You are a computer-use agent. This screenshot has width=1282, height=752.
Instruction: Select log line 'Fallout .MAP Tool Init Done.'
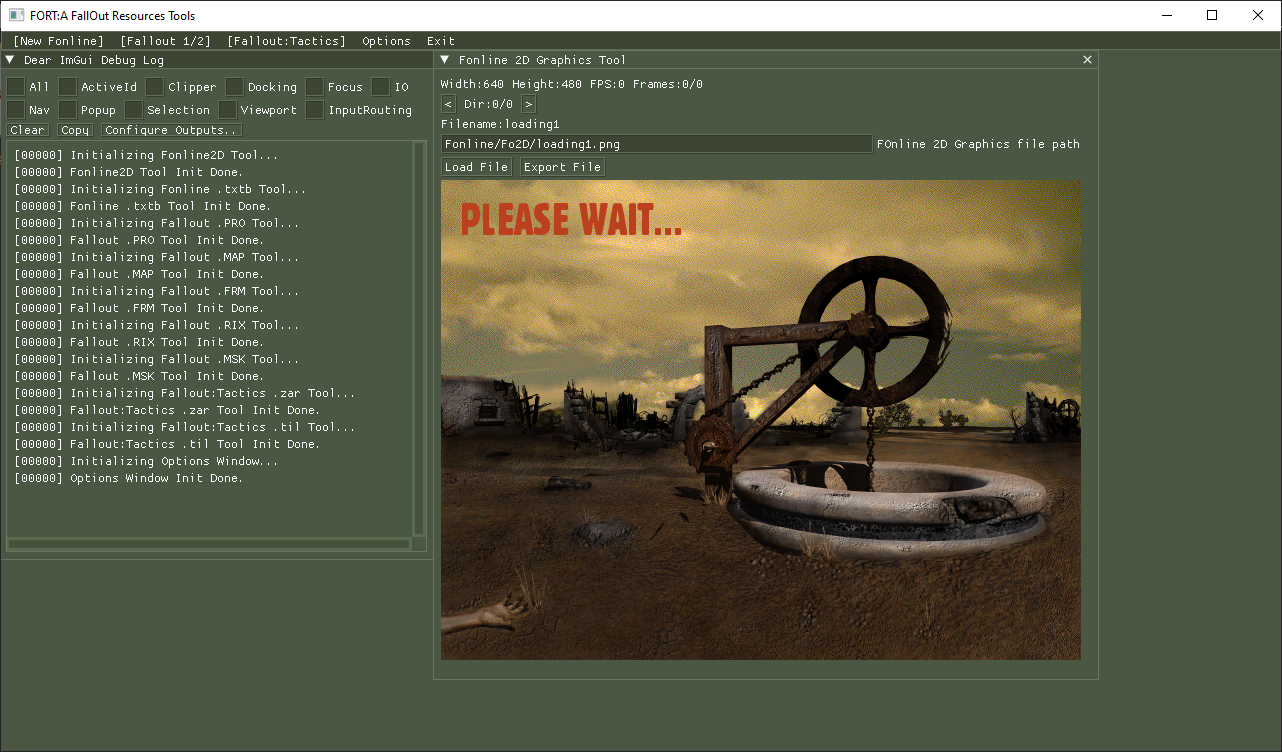(x=139, y=274)
